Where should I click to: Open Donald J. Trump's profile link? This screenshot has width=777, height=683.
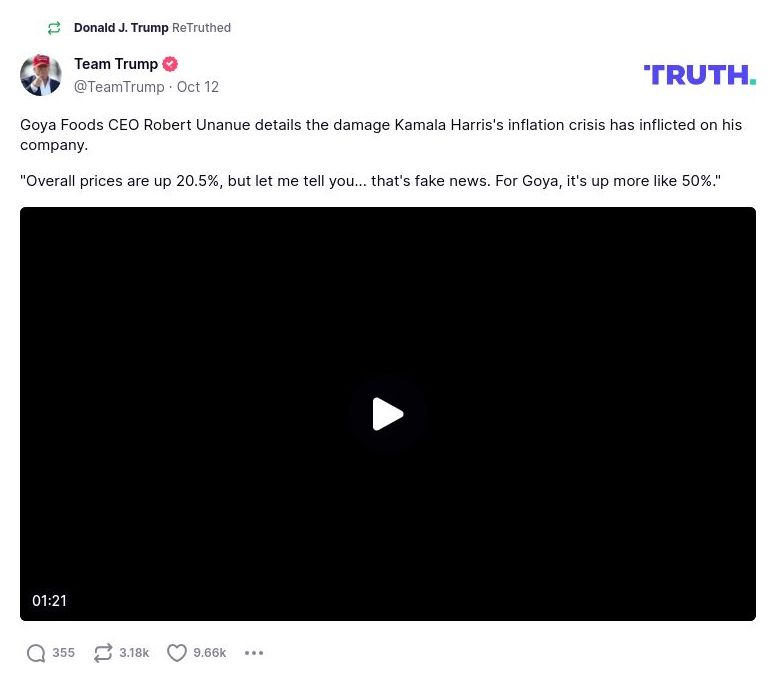[x=121, y=28]
